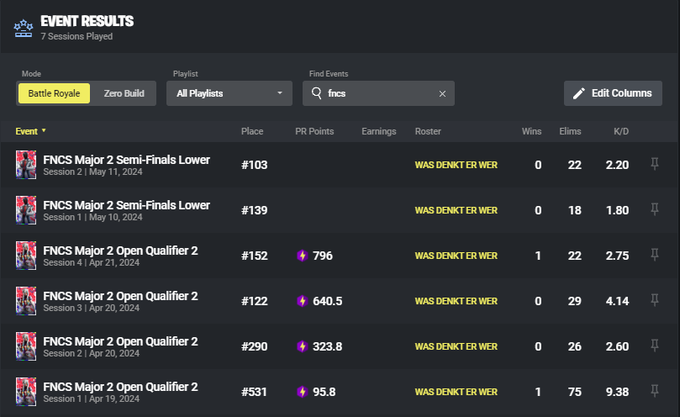Switch to Zero Build mode
Image resolution: width=680 pixels, height=417 pixels.
click(124, 93)
